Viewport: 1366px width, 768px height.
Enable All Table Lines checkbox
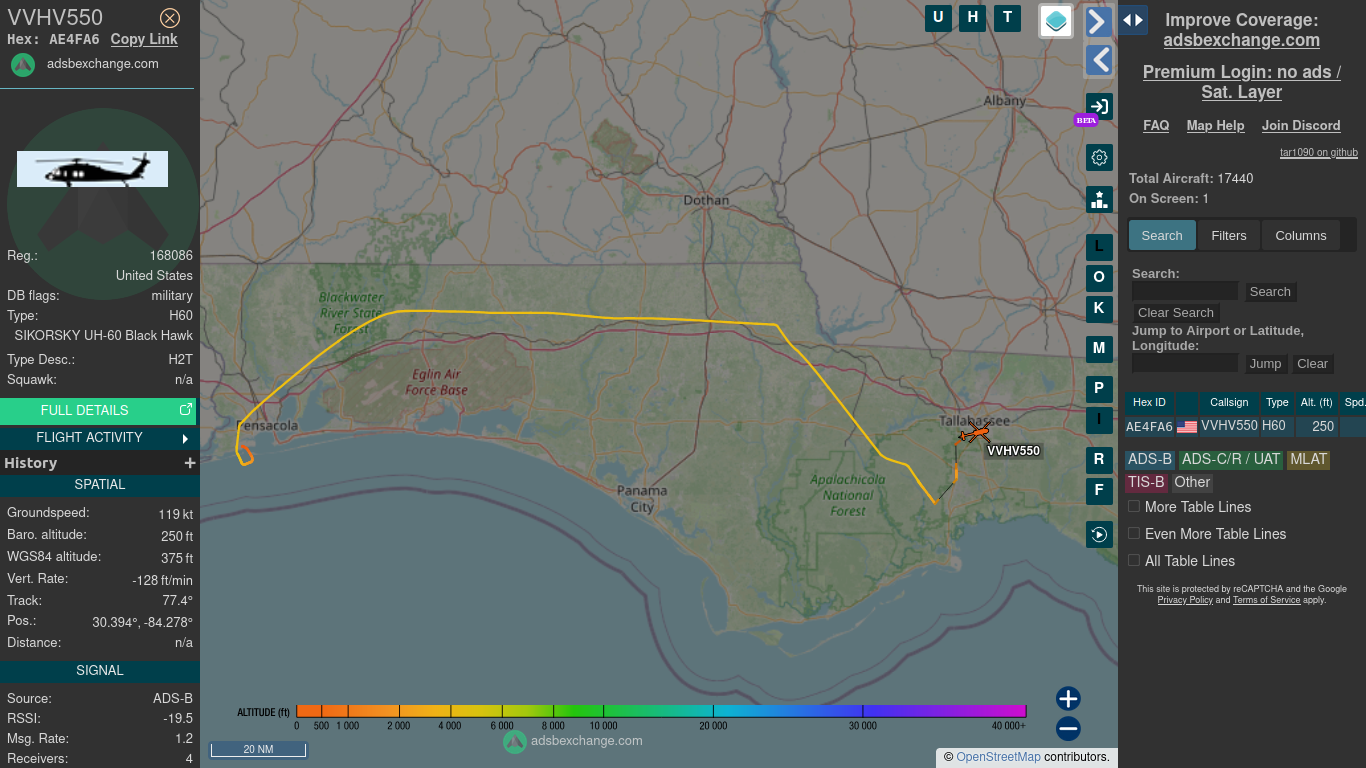coord(1134,561)
